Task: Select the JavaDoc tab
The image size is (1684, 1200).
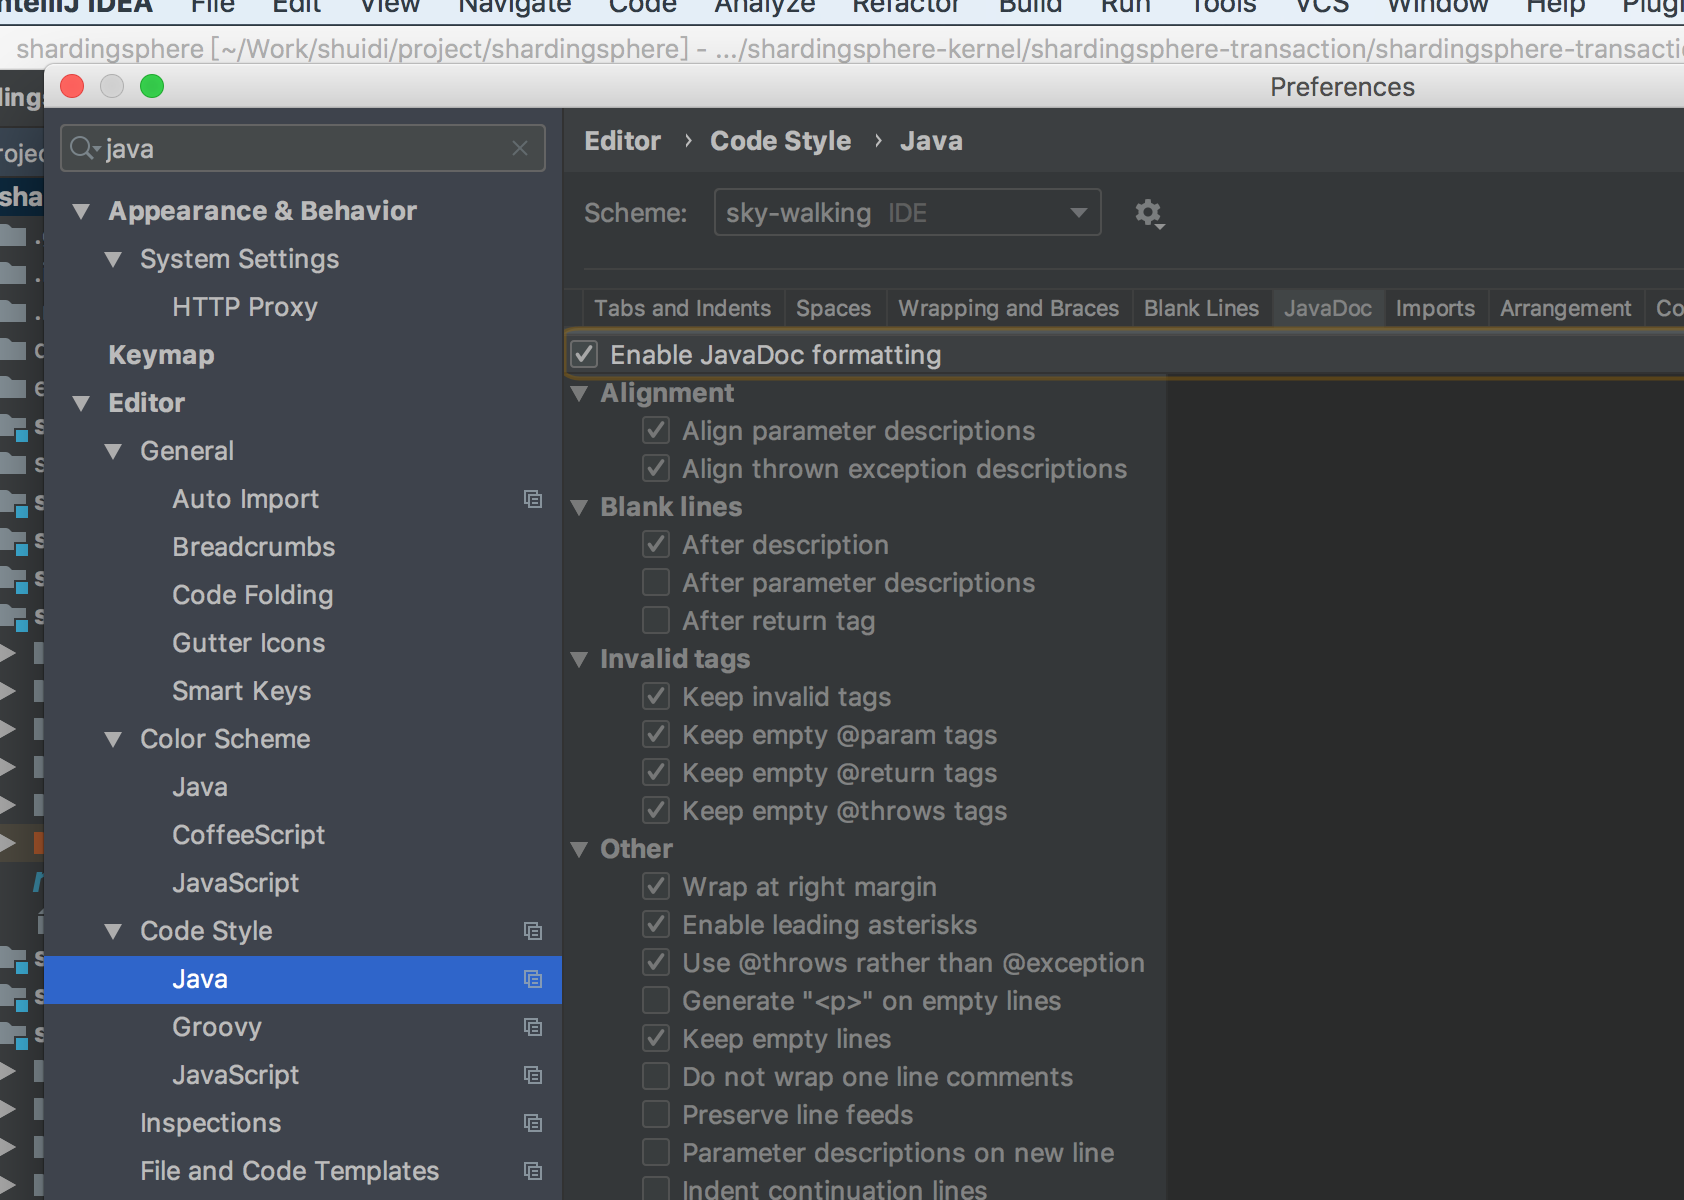Action: [x=1328, y=308]
